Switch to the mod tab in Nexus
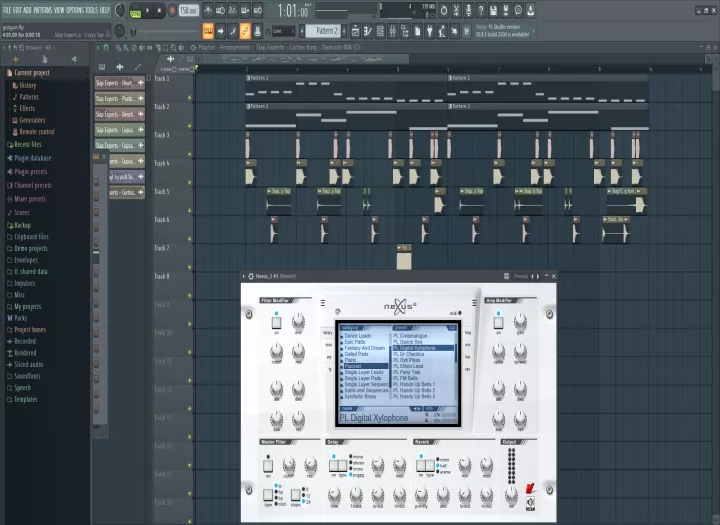The width and height of the screenshot is (720, 525). [x=329, y=344]
